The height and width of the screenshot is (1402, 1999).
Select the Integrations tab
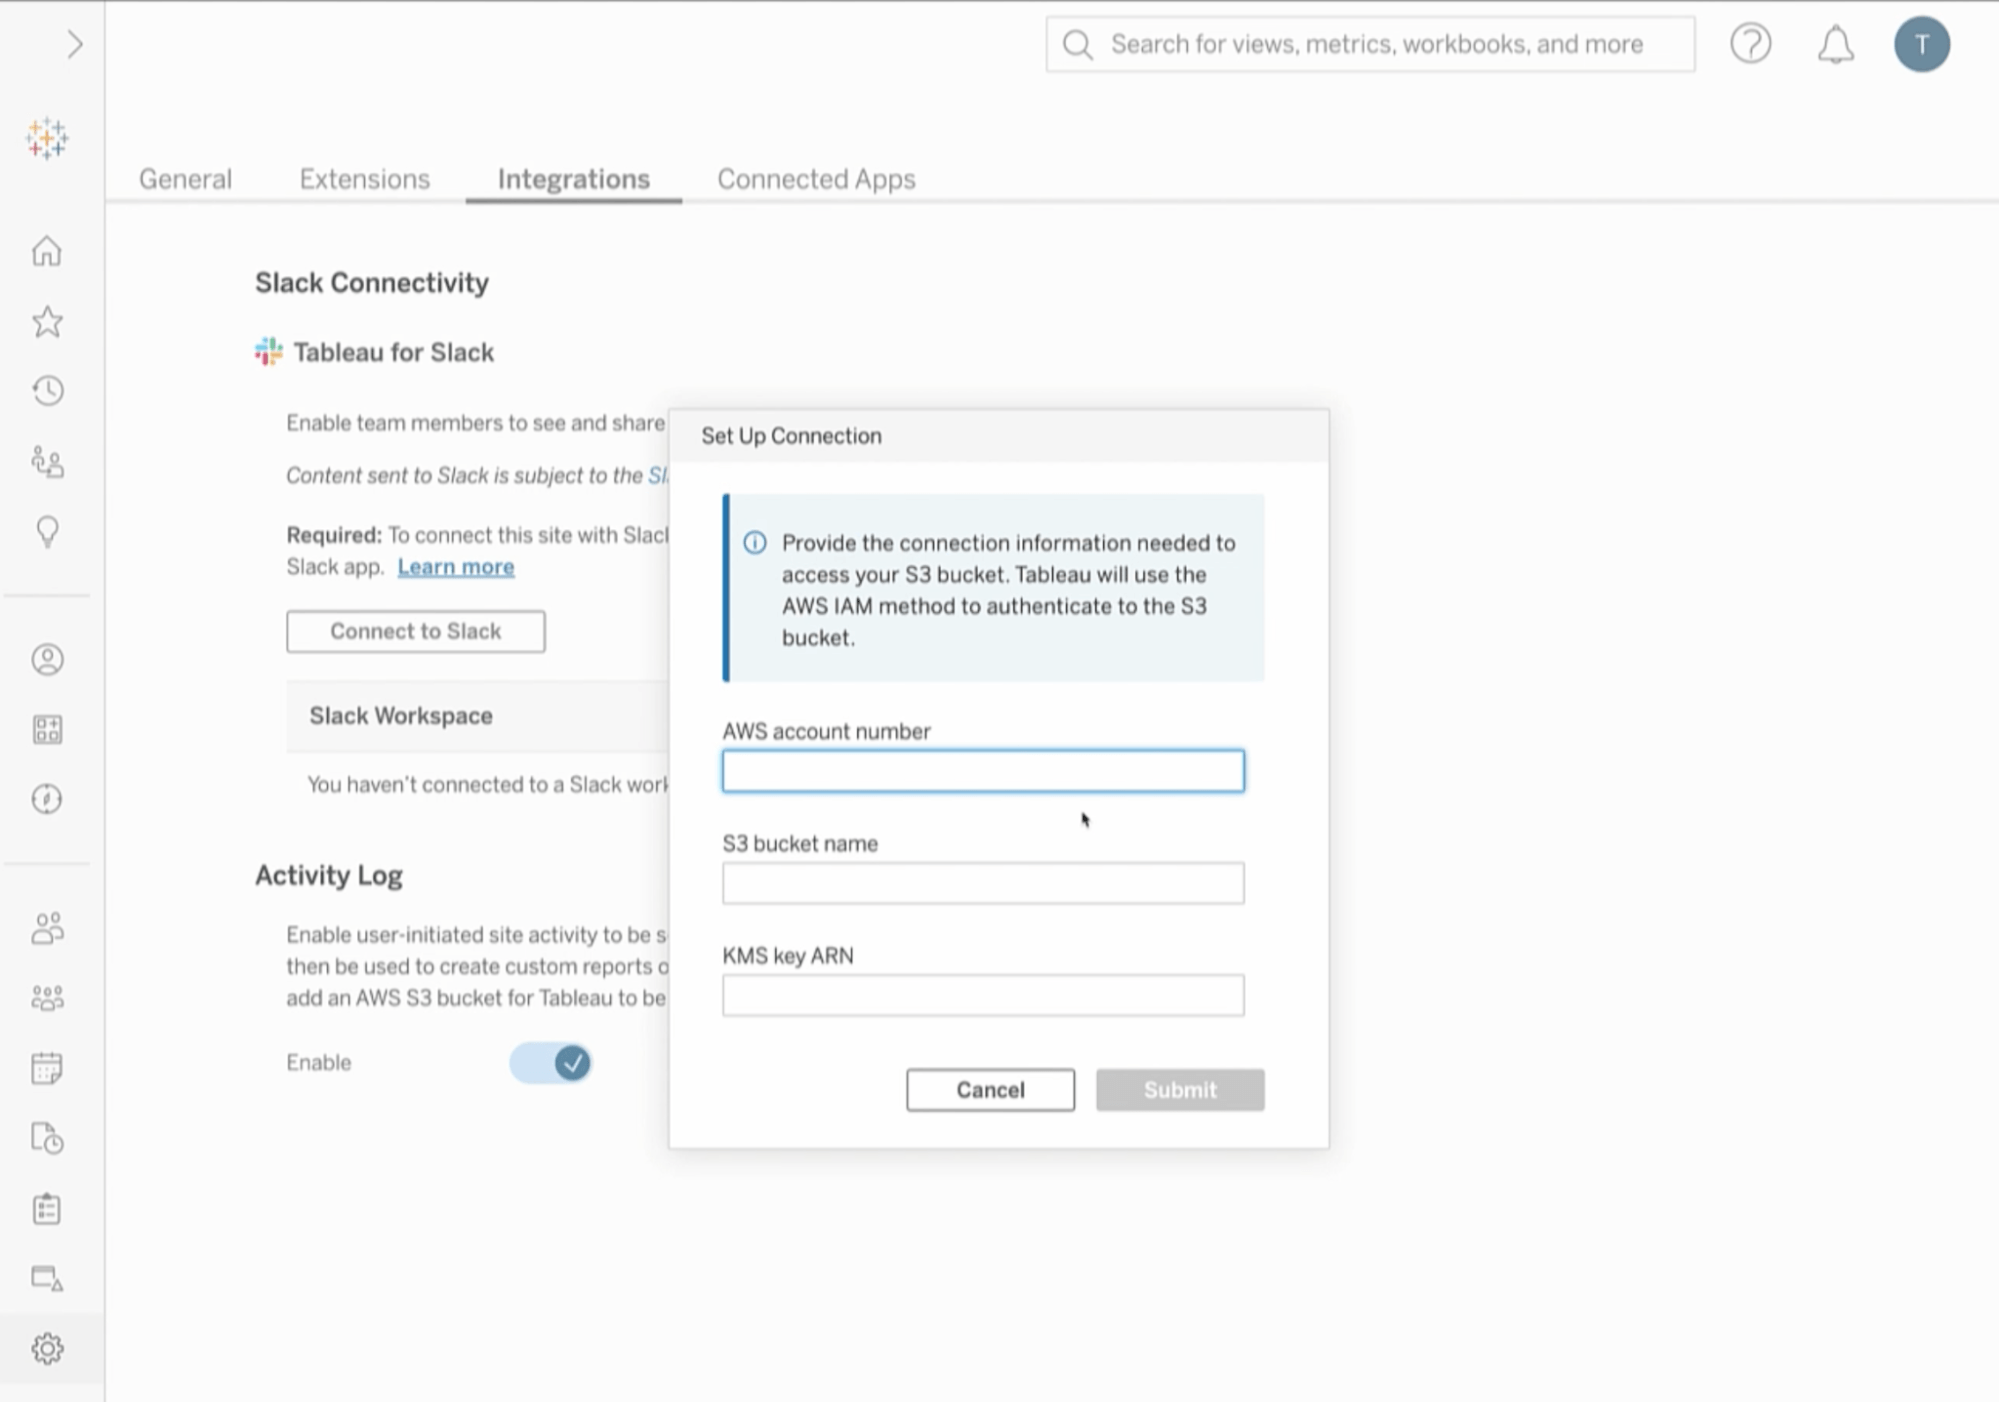[573, 179]
